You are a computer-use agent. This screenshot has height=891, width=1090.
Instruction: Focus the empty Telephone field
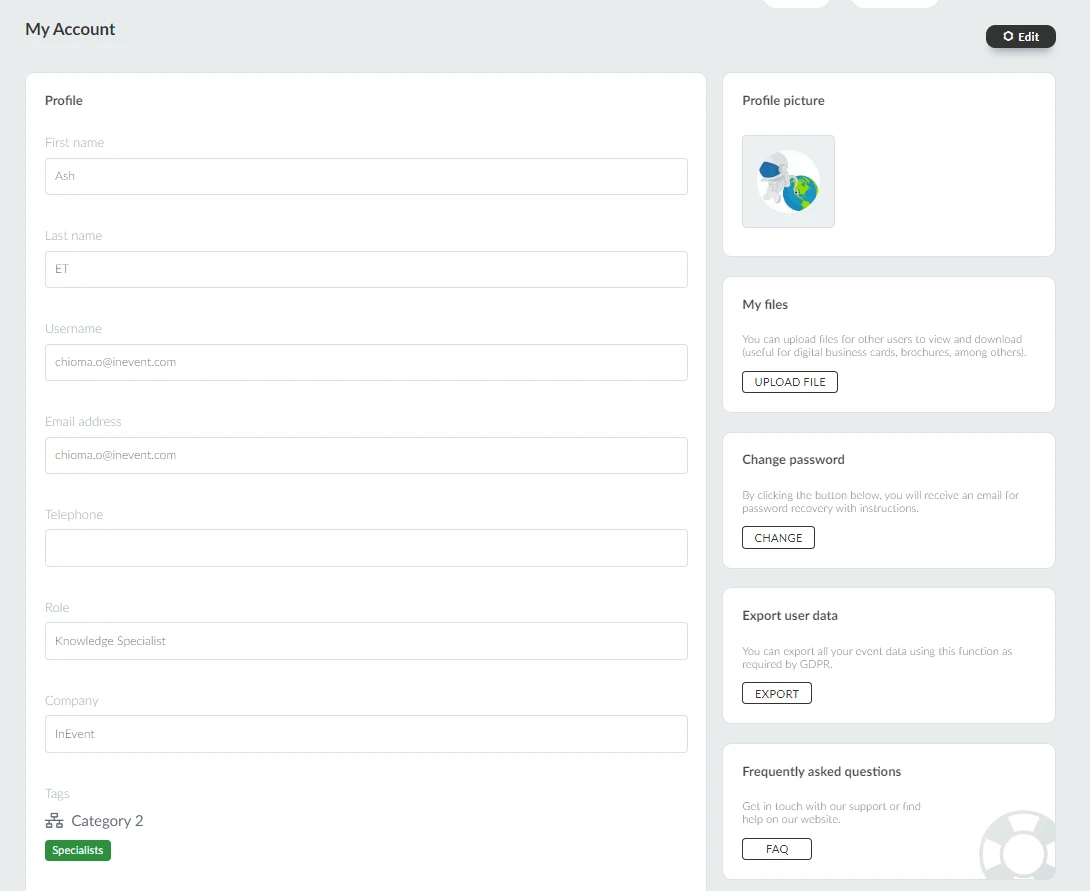click(366, 548)
